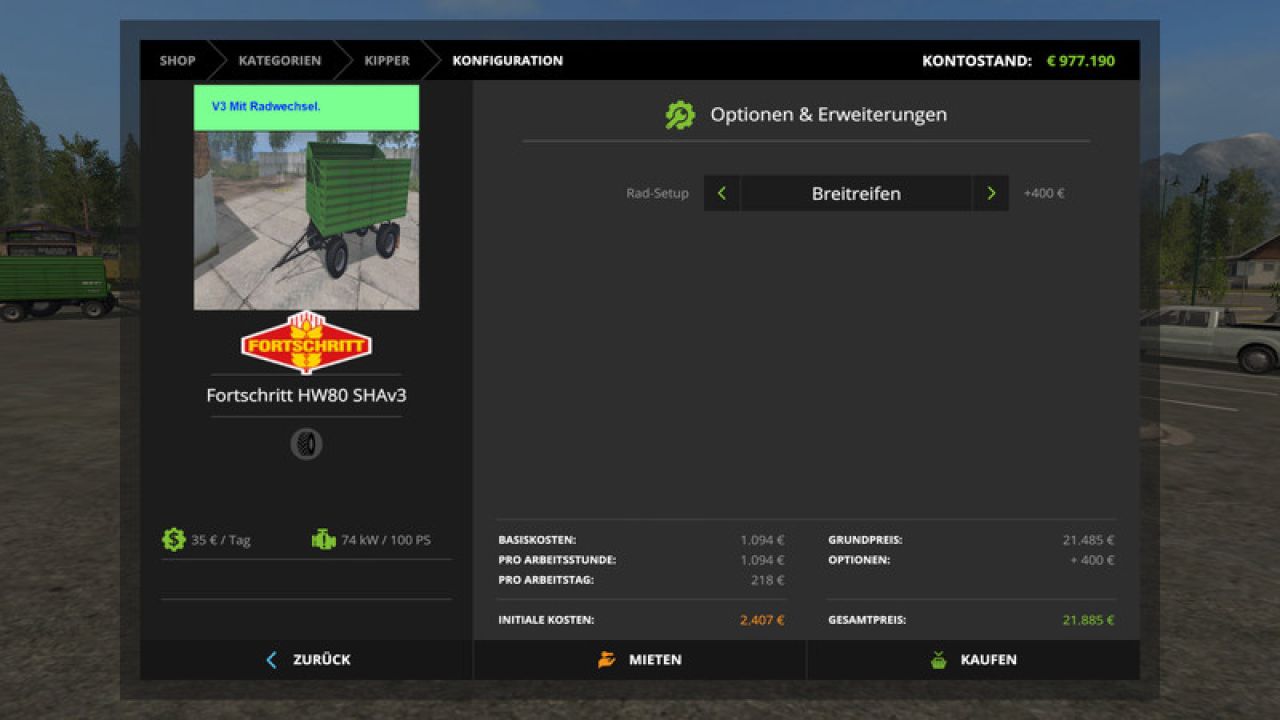1280x720 pixels.
Task: Go to the Shop breadcrumb
Action: (177, 61)
